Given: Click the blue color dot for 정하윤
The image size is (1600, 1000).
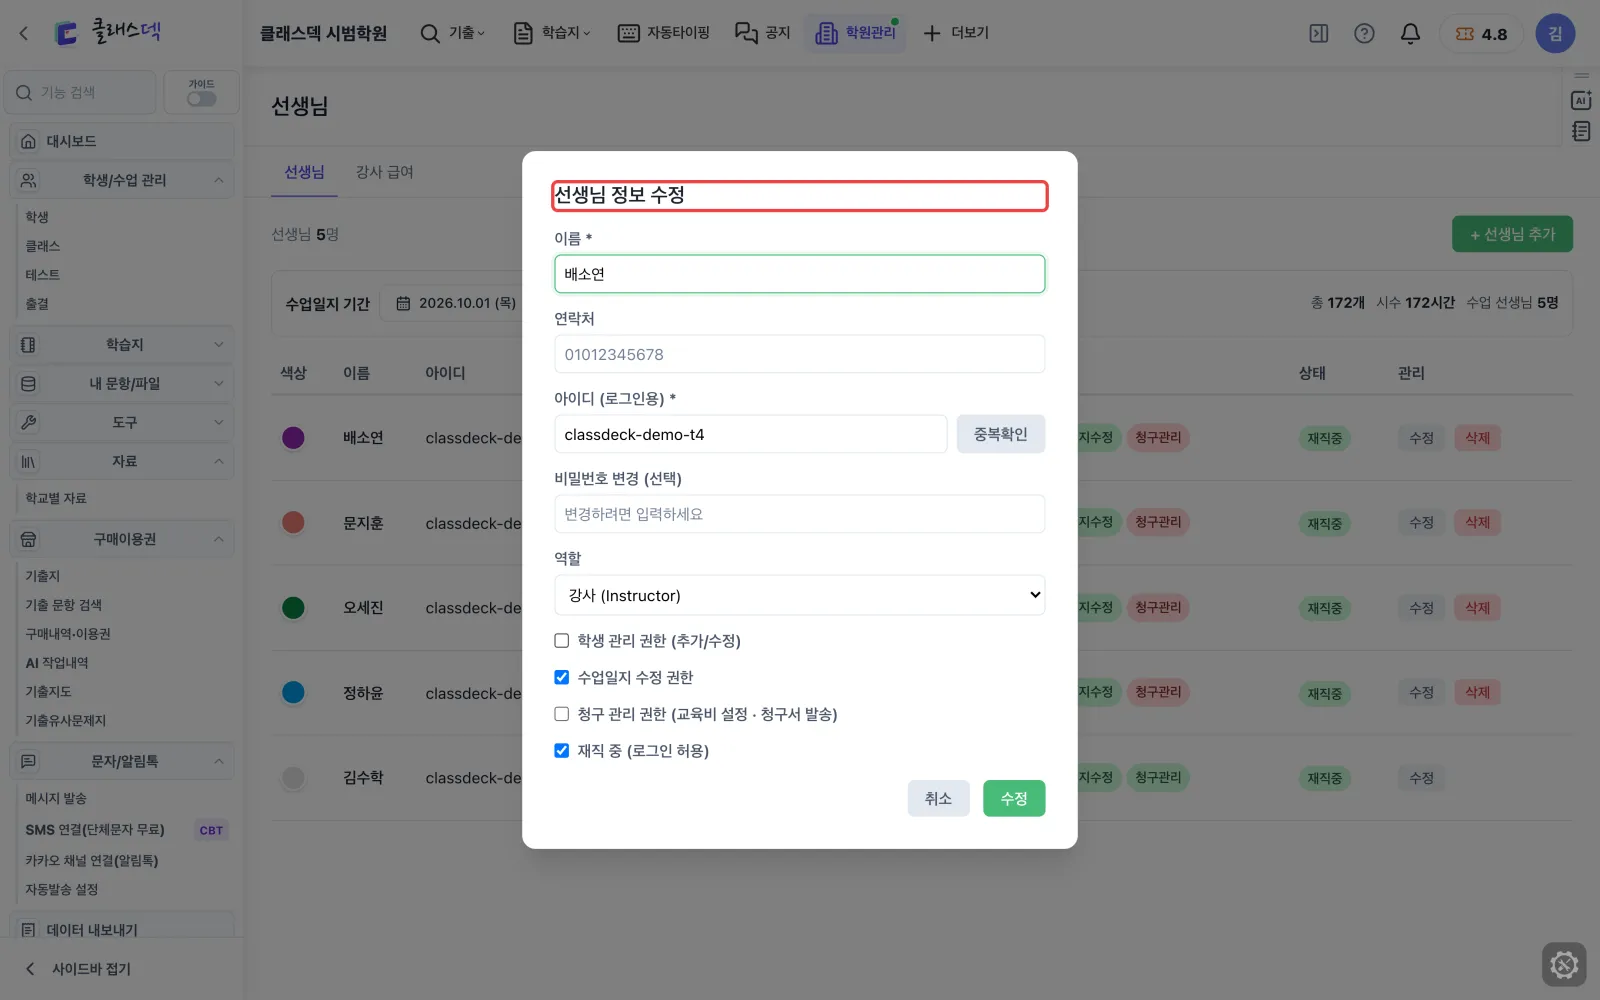Looking at the screenshot, I should pyautogui.click(x=293, y=692).
